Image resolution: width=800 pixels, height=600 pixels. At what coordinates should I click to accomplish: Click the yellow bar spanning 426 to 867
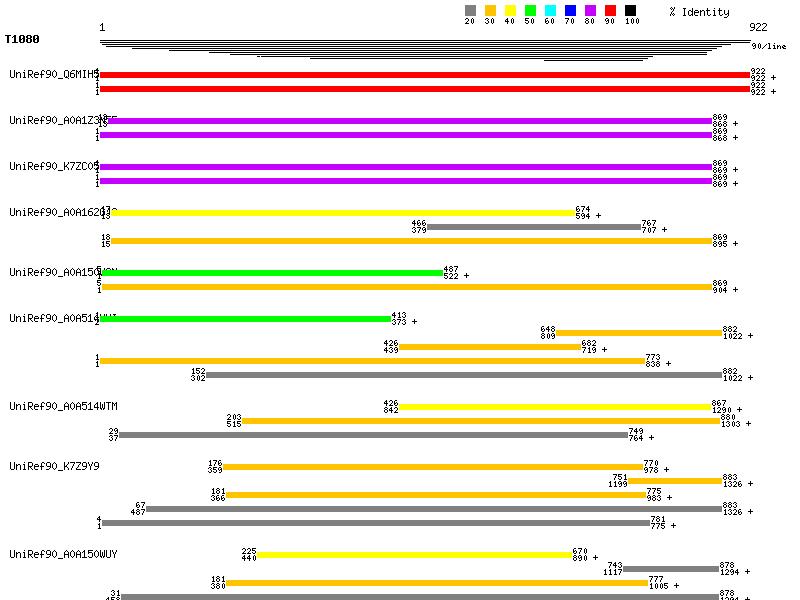coord(555,407)
